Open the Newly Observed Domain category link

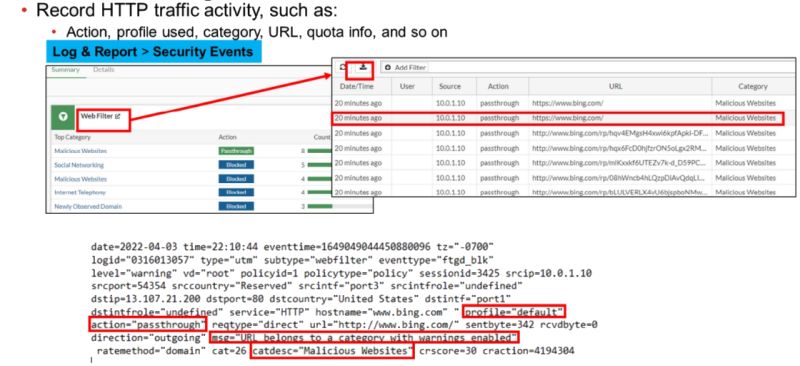pyautogui.click(x=88, y=207)
